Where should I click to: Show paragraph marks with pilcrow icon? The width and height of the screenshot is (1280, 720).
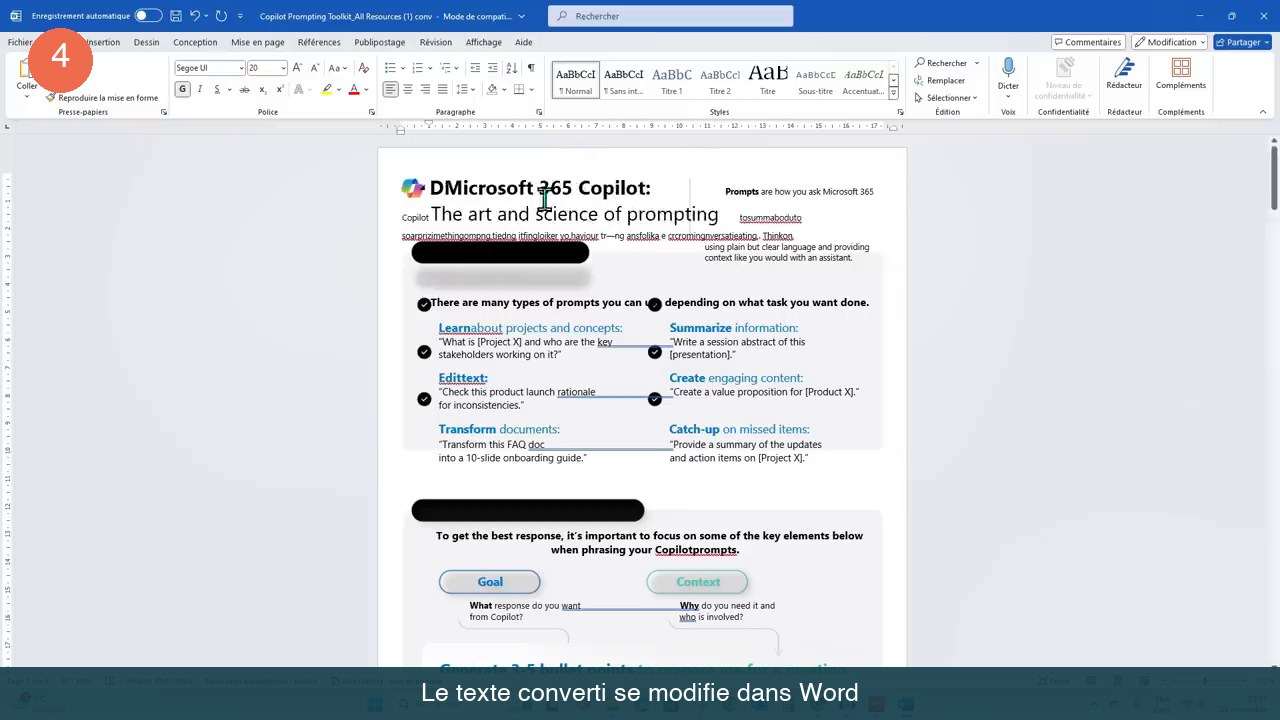(x=531, y=67)
